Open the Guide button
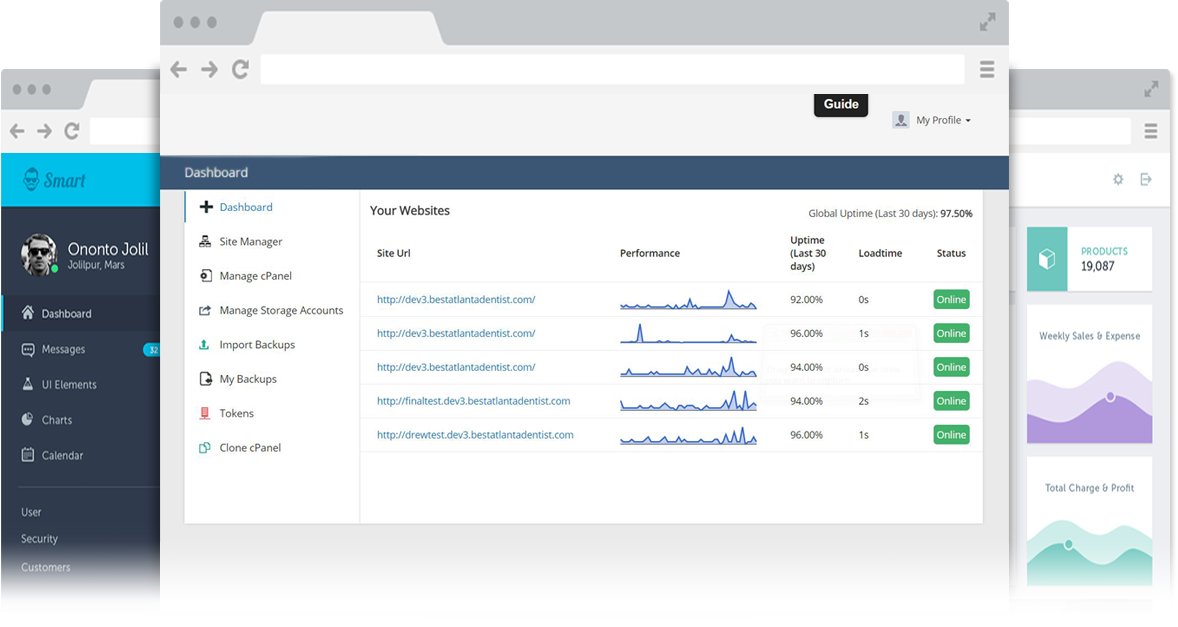 841,104
